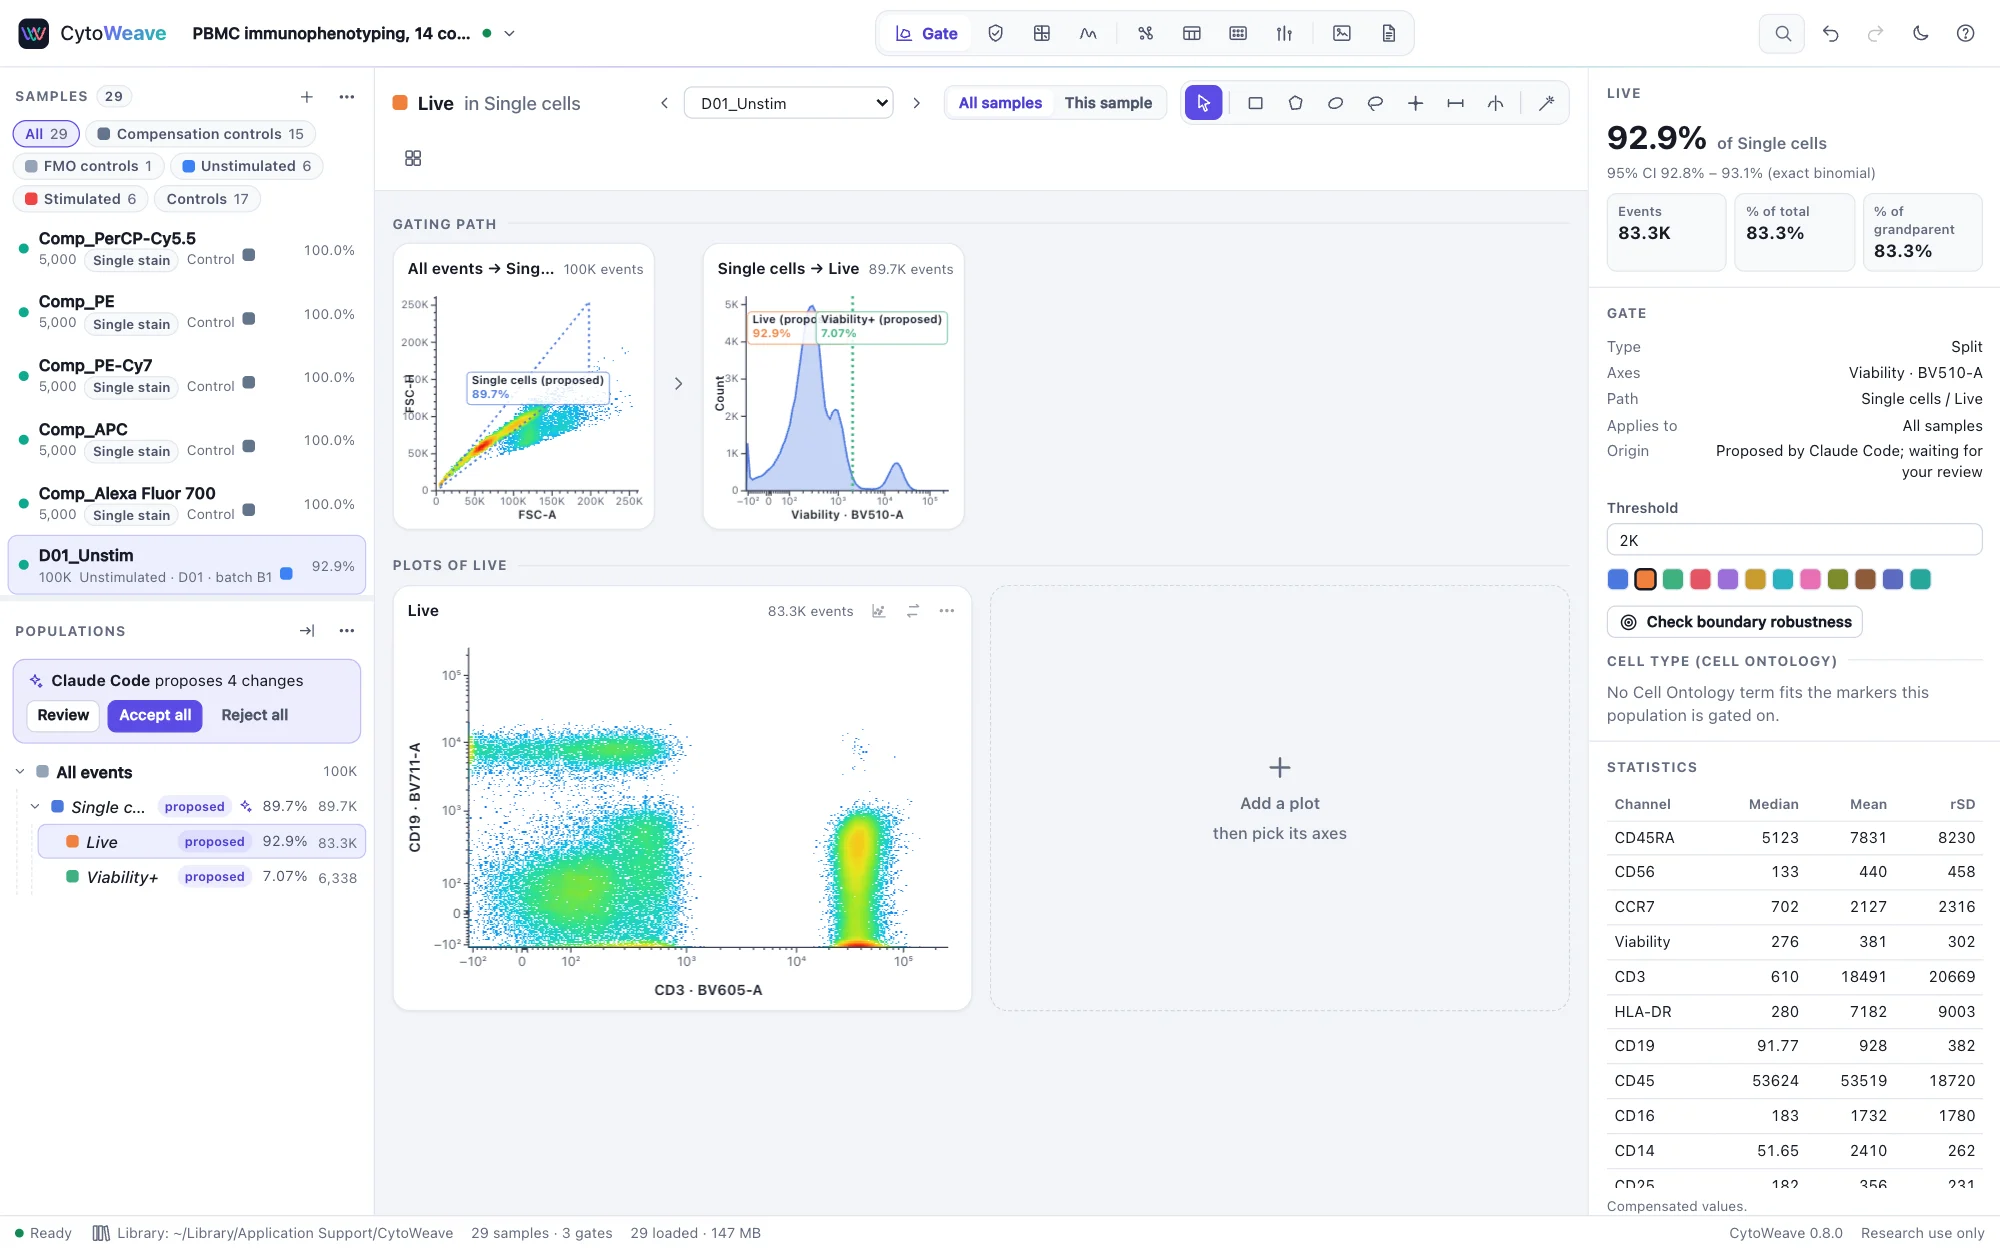The width and height of the screenshot is (2000, 1250).
Task: Switch scope to This sample
Action: 1108,103
